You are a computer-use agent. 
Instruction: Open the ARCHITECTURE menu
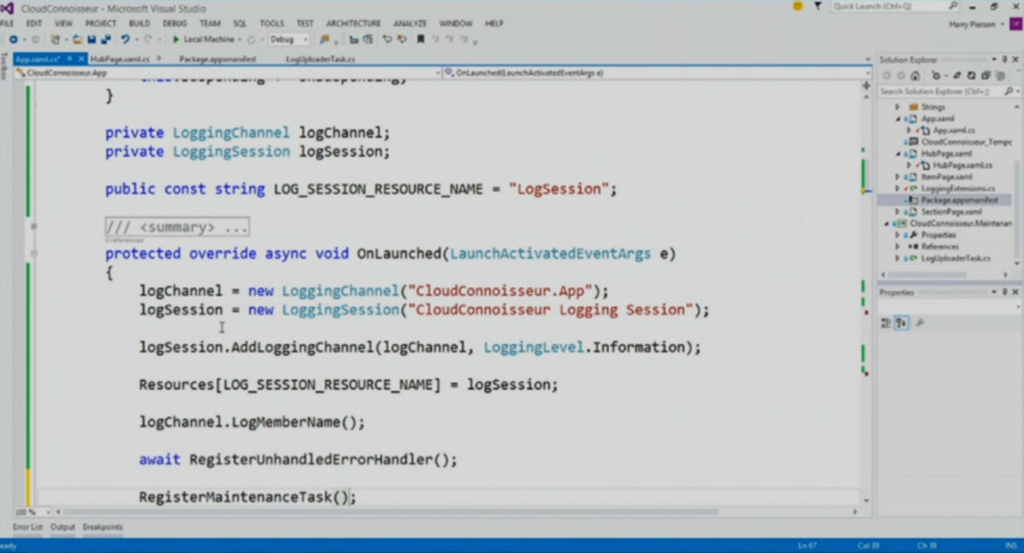coord(353,24)
